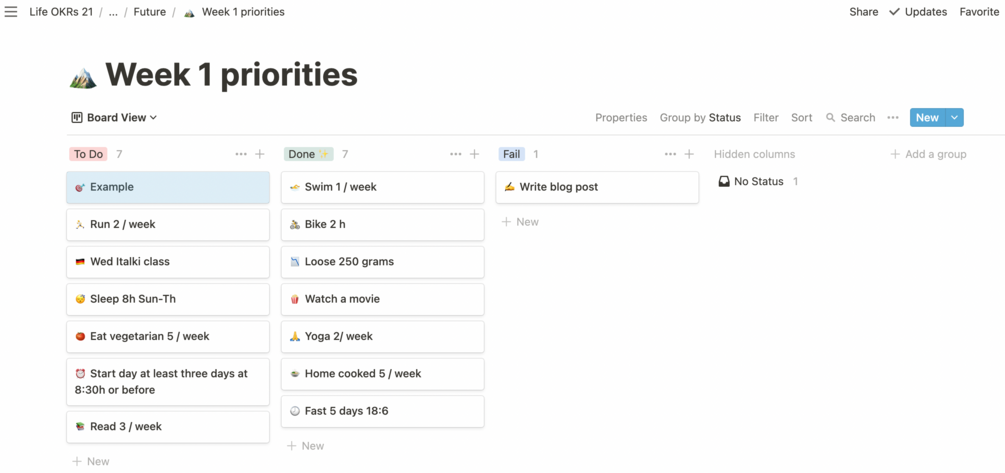The width and height of the screenshot is (1005, 473).
Task: Open the New button dropdown arrow
Action: 954,118
